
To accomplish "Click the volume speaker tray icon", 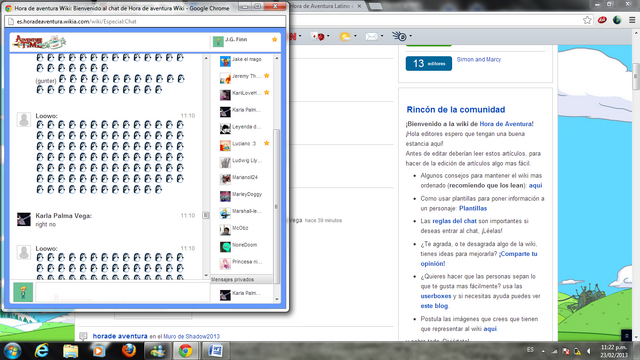I will tap(589, 351).
